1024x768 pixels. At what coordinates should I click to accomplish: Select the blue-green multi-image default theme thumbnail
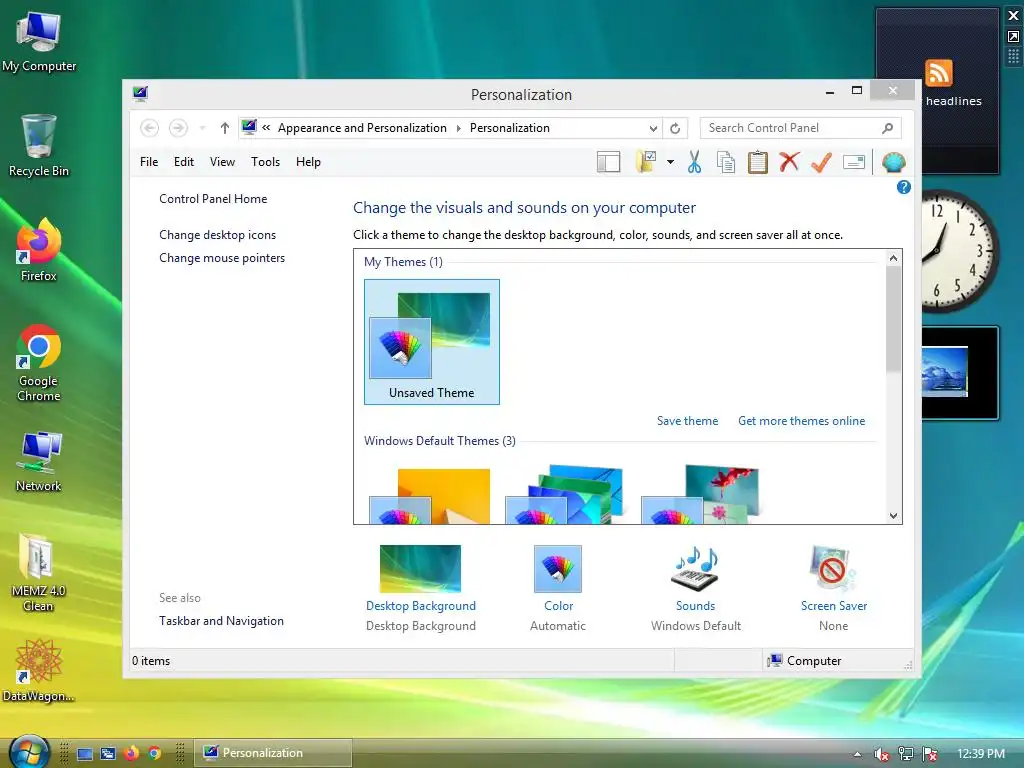pyautogui.click(x=565, y=494)
